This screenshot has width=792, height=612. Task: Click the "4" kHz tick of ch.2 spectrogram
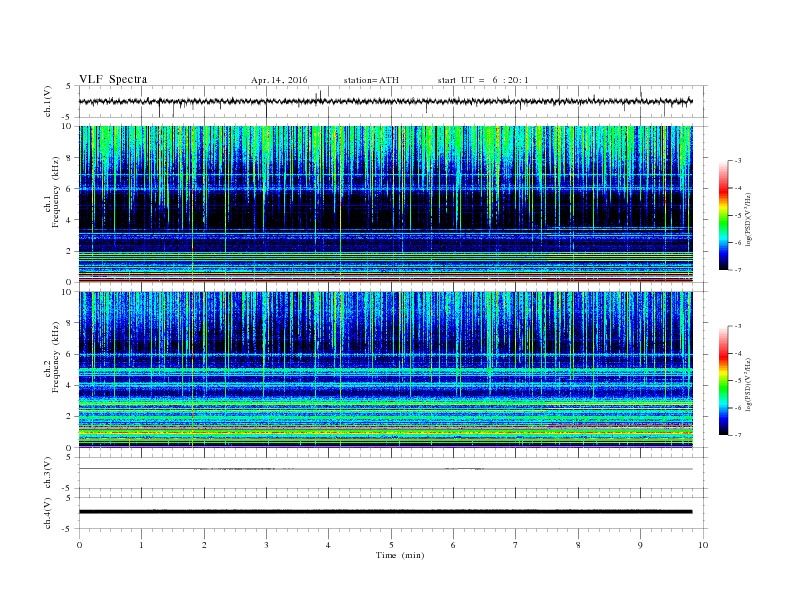pyautogui.click(x=70, y=385)
